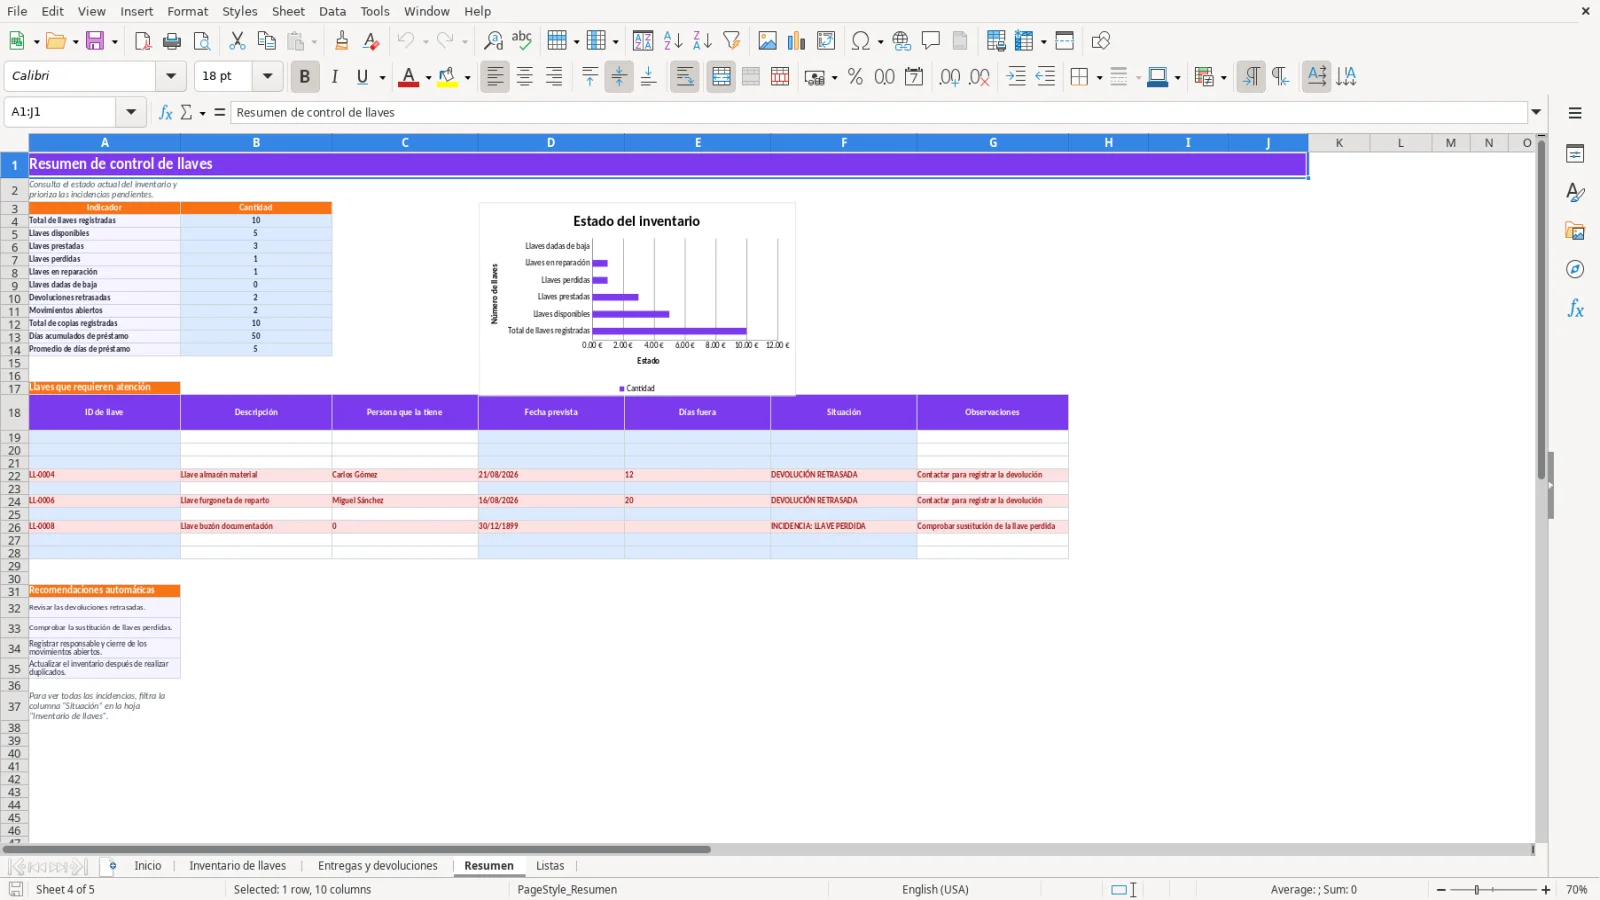Select the Estado del inventario chart
Image resolution: width=1600 pixels, height=900 pixels.
coord(637,299)
